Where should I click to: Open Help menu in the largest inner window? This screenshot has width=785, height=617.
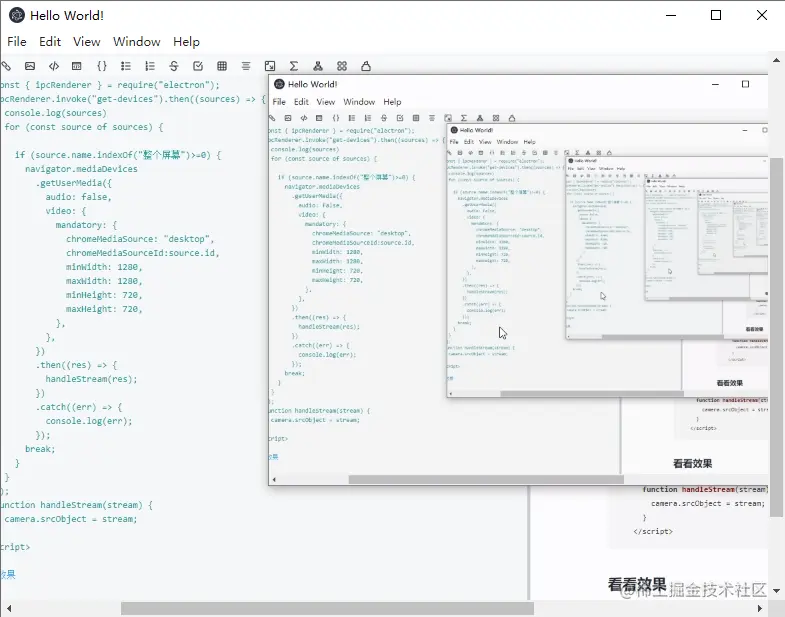pyautogui.click(x=392, y=102)
